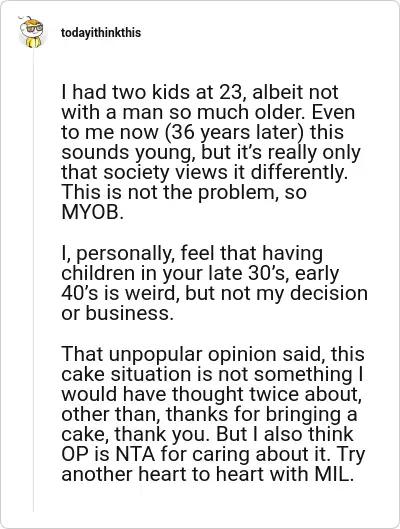Open the Snoo avatar of todayithinkthis

pyautogui.click(x=33, y=32)
